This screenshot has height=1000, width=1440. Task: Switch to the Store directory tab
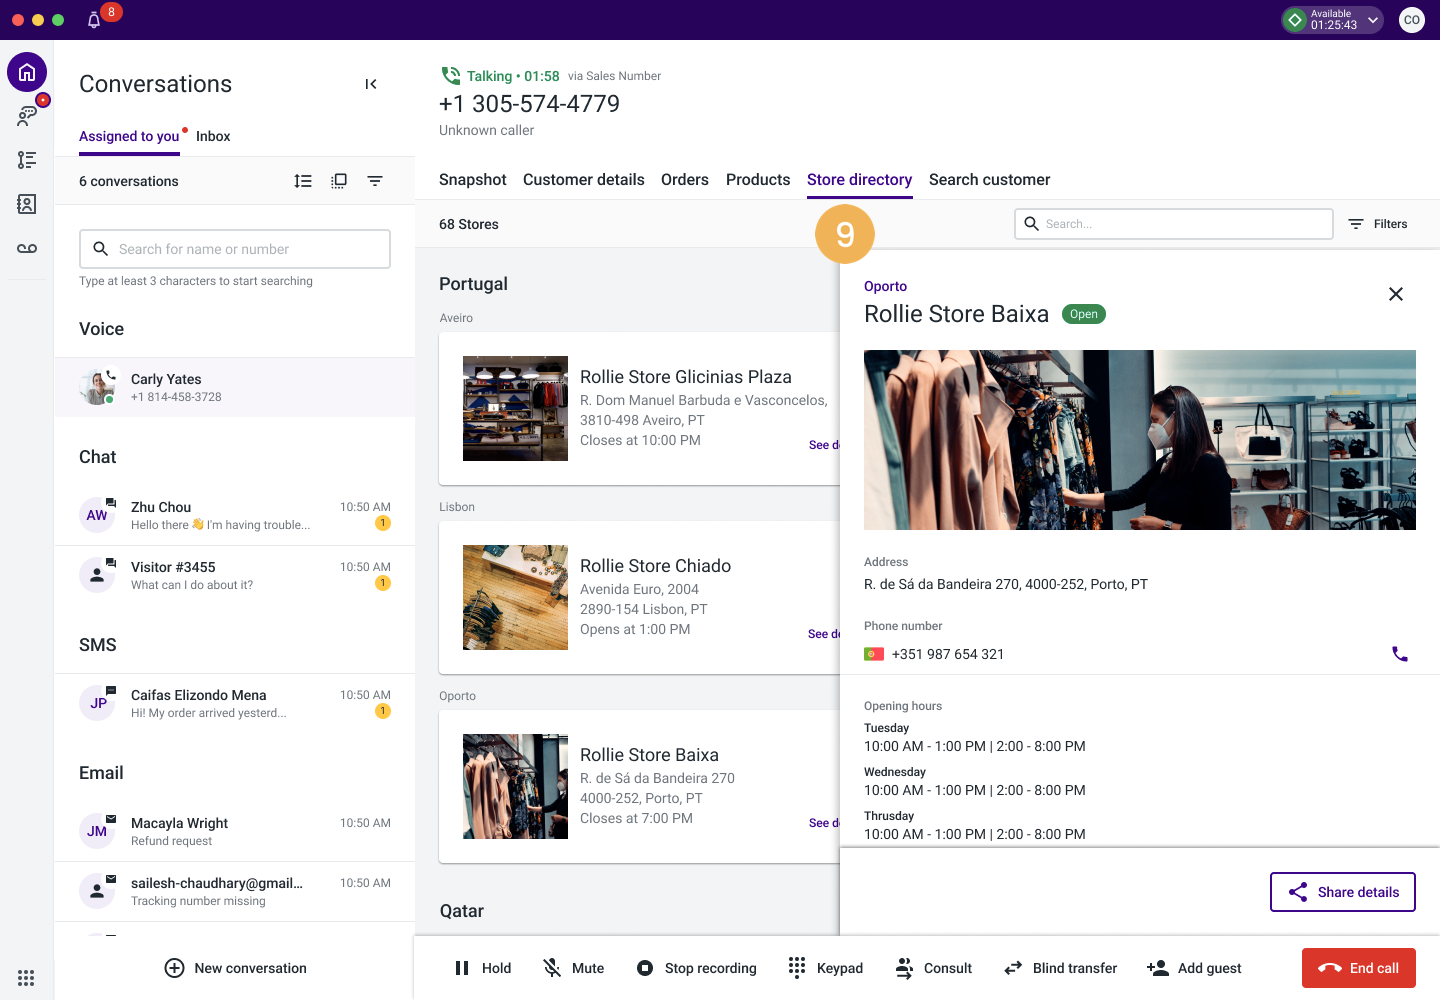click(x=859, y=180)
